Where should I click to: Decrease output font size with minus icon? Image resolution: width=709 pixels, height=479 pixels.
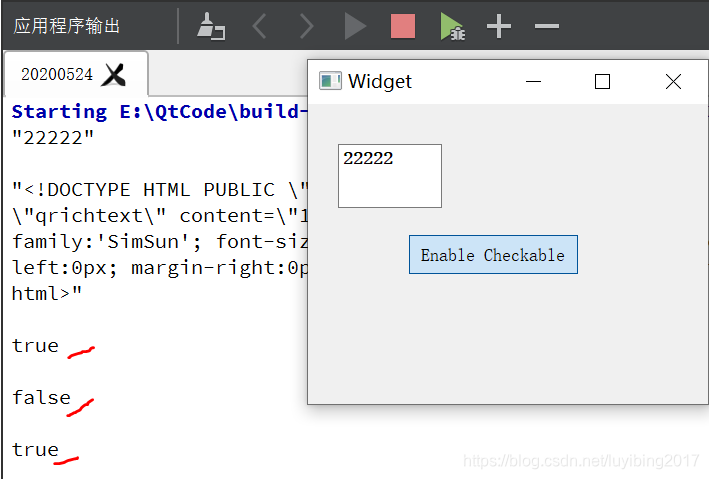(547, 27)
